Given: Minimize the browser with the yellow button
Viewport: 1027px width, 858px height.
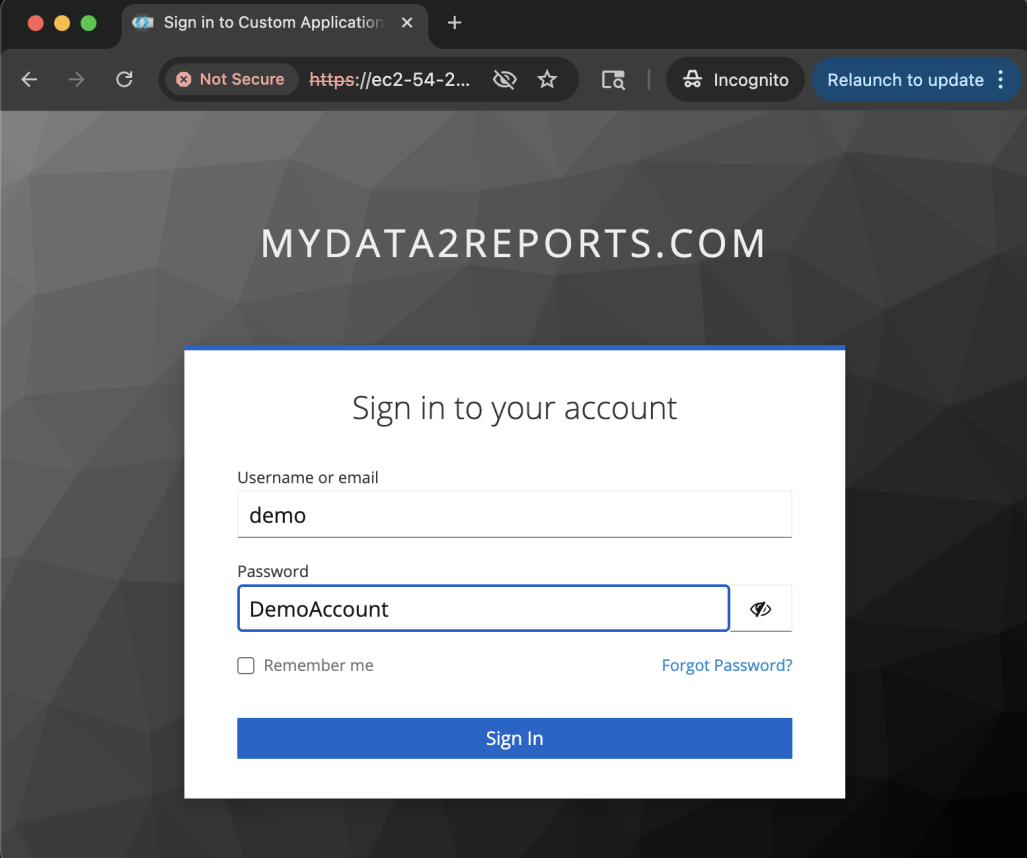Looking at the screenshot, I should pyautogui.click(x=62, y=23).
